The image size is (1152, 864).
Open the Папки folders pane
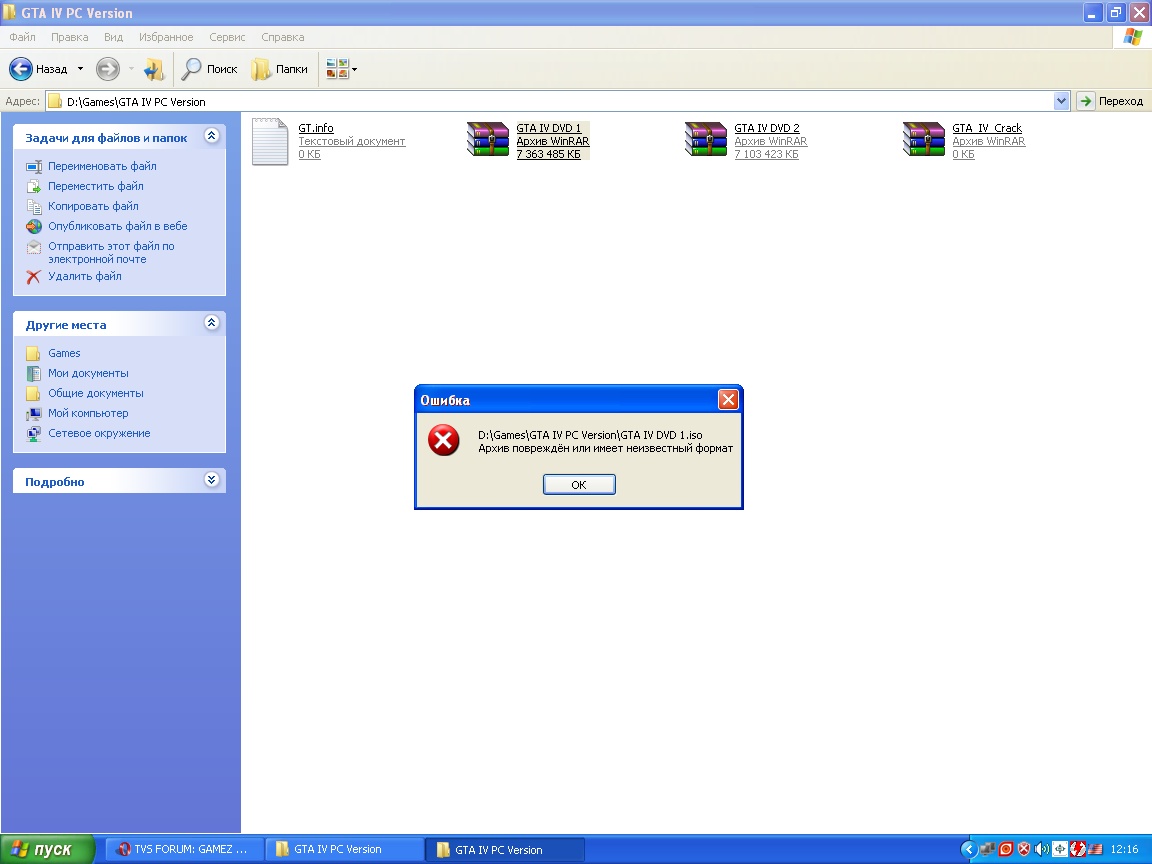tap(280, 69)
